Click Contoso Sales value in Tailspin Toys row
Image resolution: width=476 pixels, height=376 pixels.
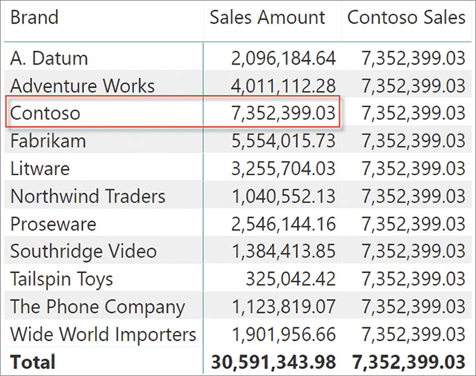coord(413,279)
